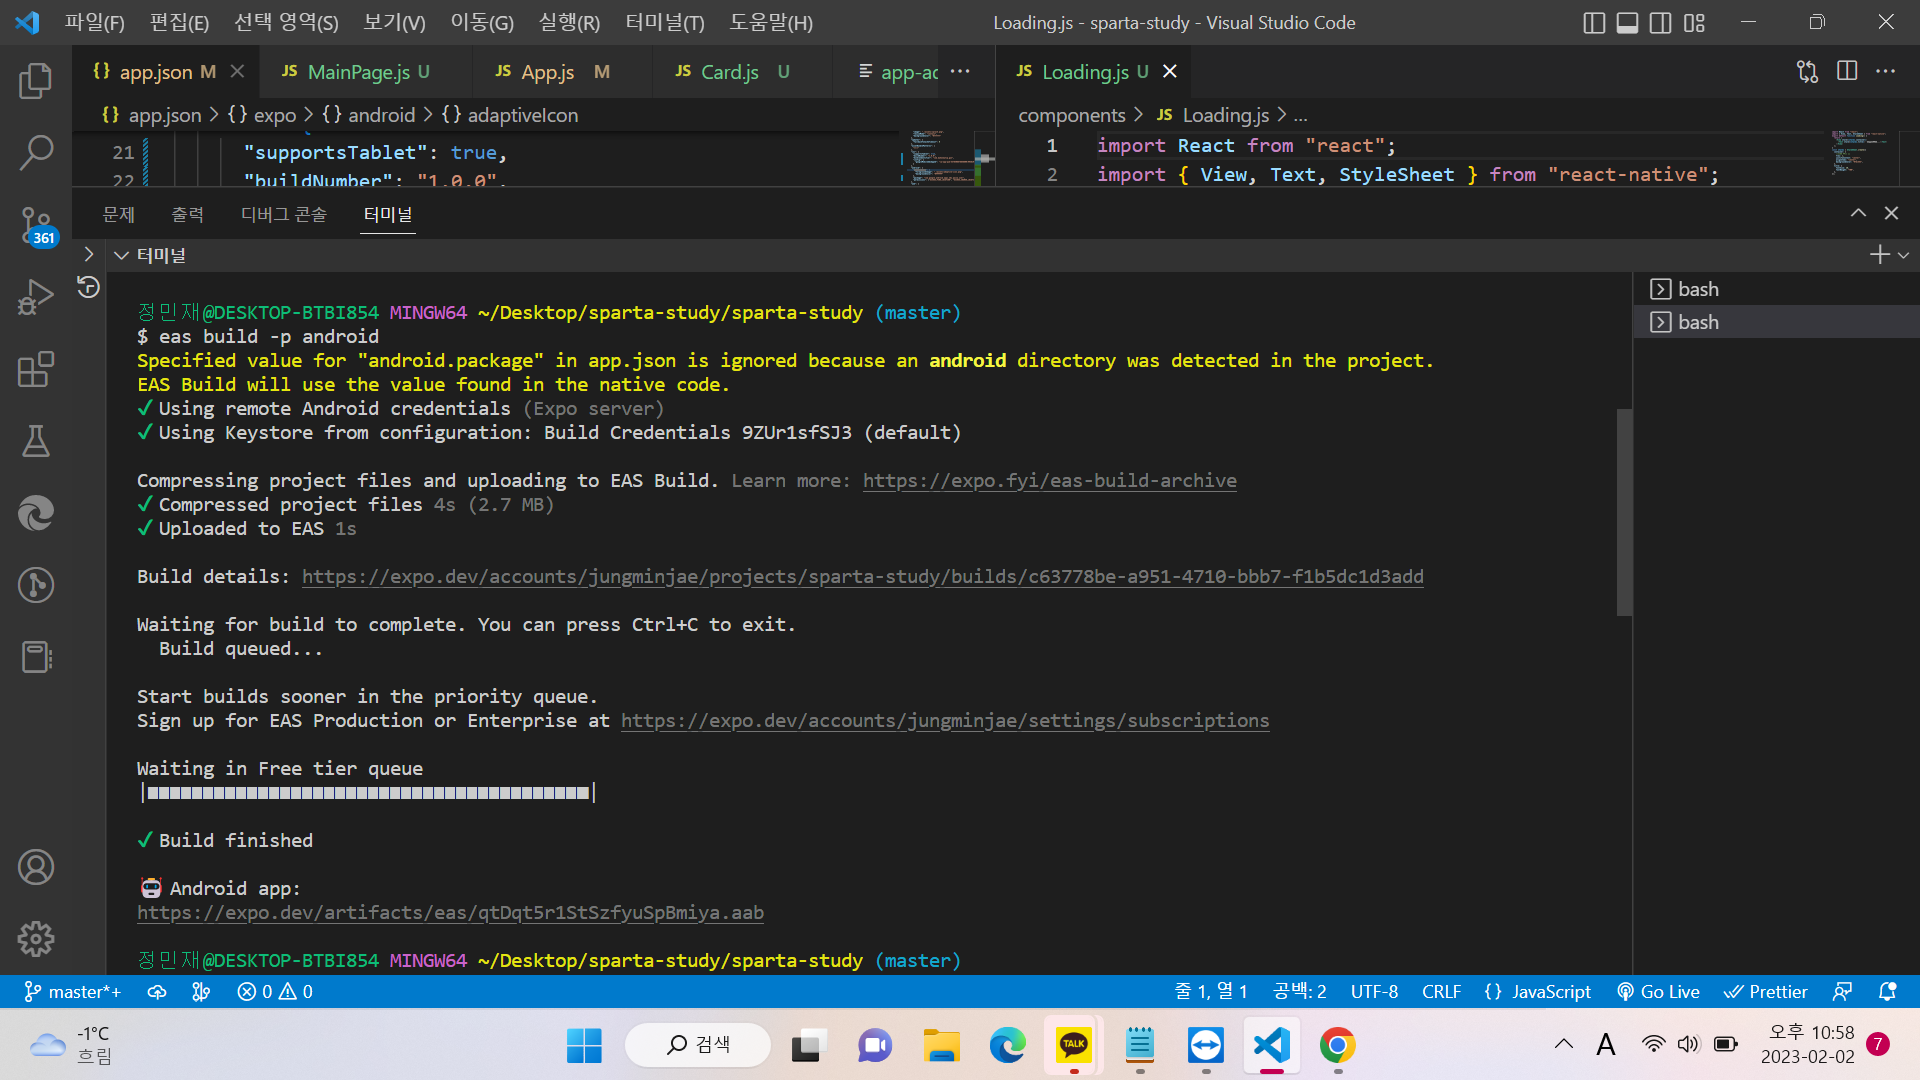Open the Edge tools activity bar icon
The image size is (1920, 1080).
point(36,513)
